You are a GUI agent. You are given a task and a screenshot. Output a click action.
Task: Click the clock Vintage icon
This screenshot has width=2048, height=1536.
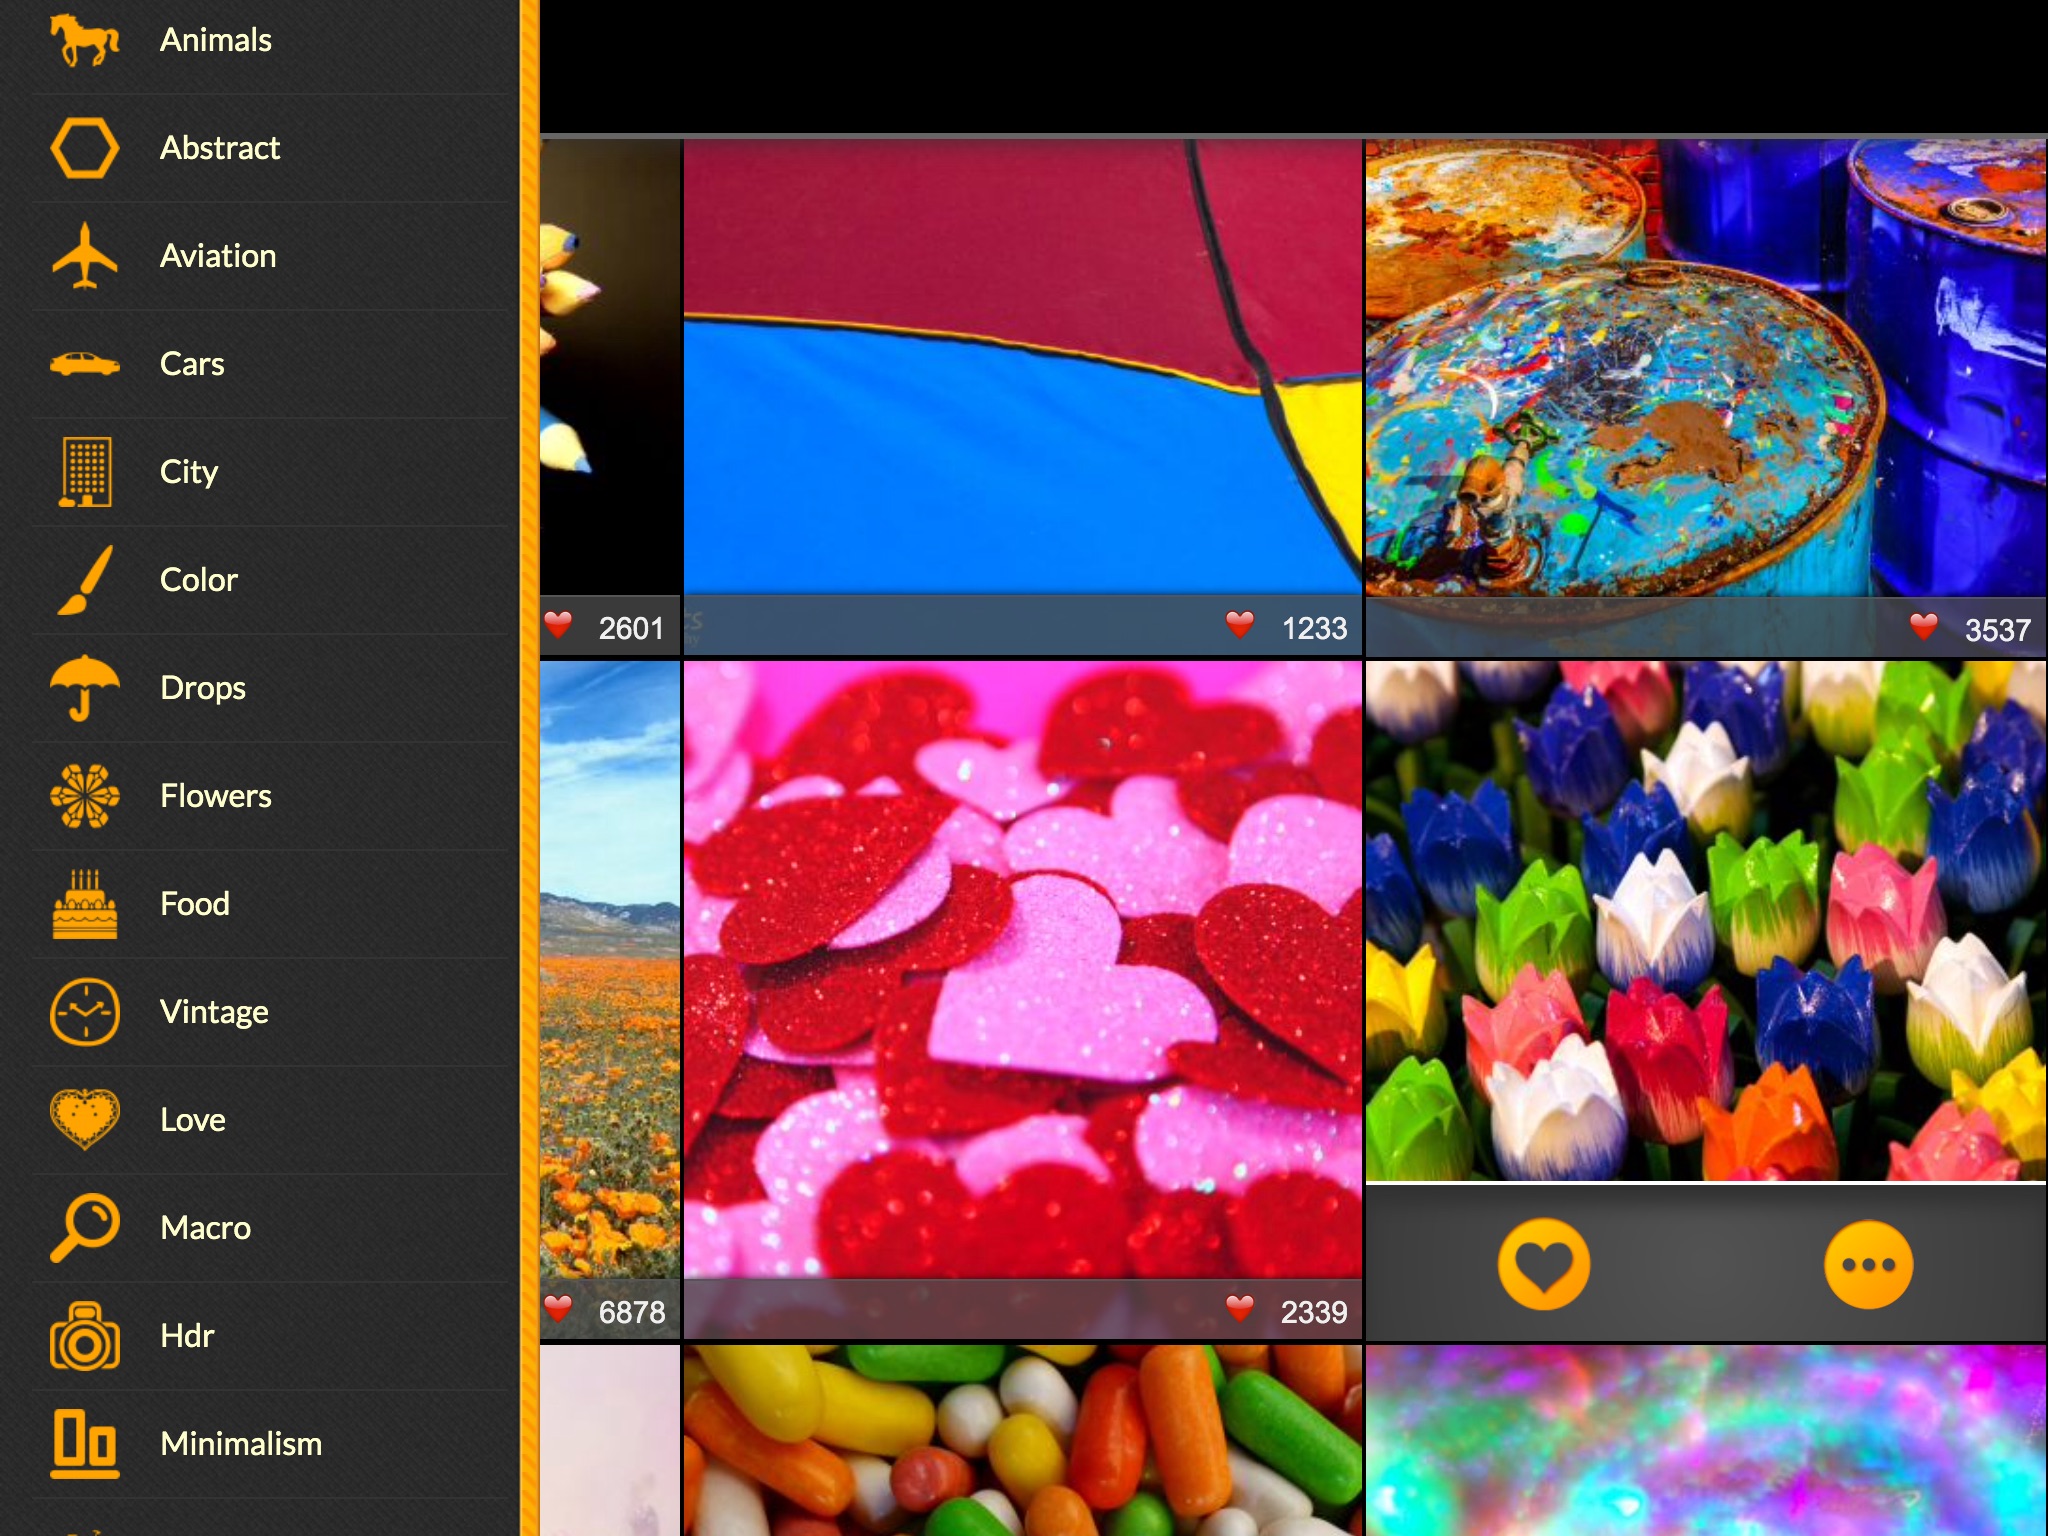pyautogui.click(x=84, y=1012)
